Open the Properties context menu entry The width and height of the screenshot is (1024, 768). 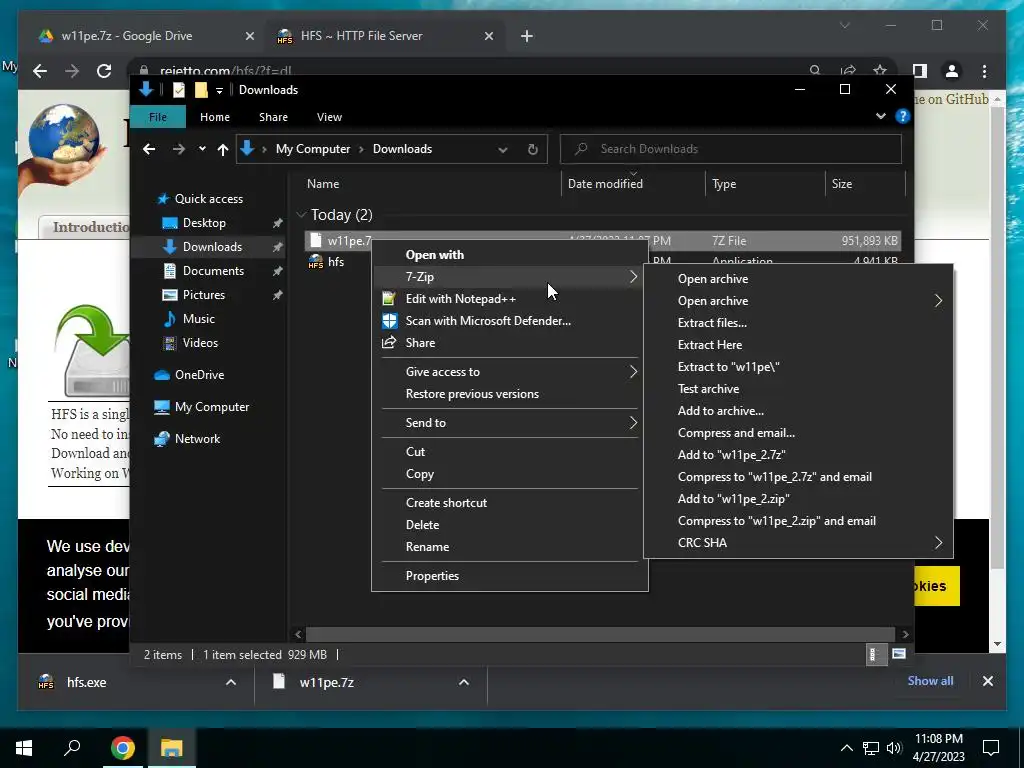(x=432, y=575)
